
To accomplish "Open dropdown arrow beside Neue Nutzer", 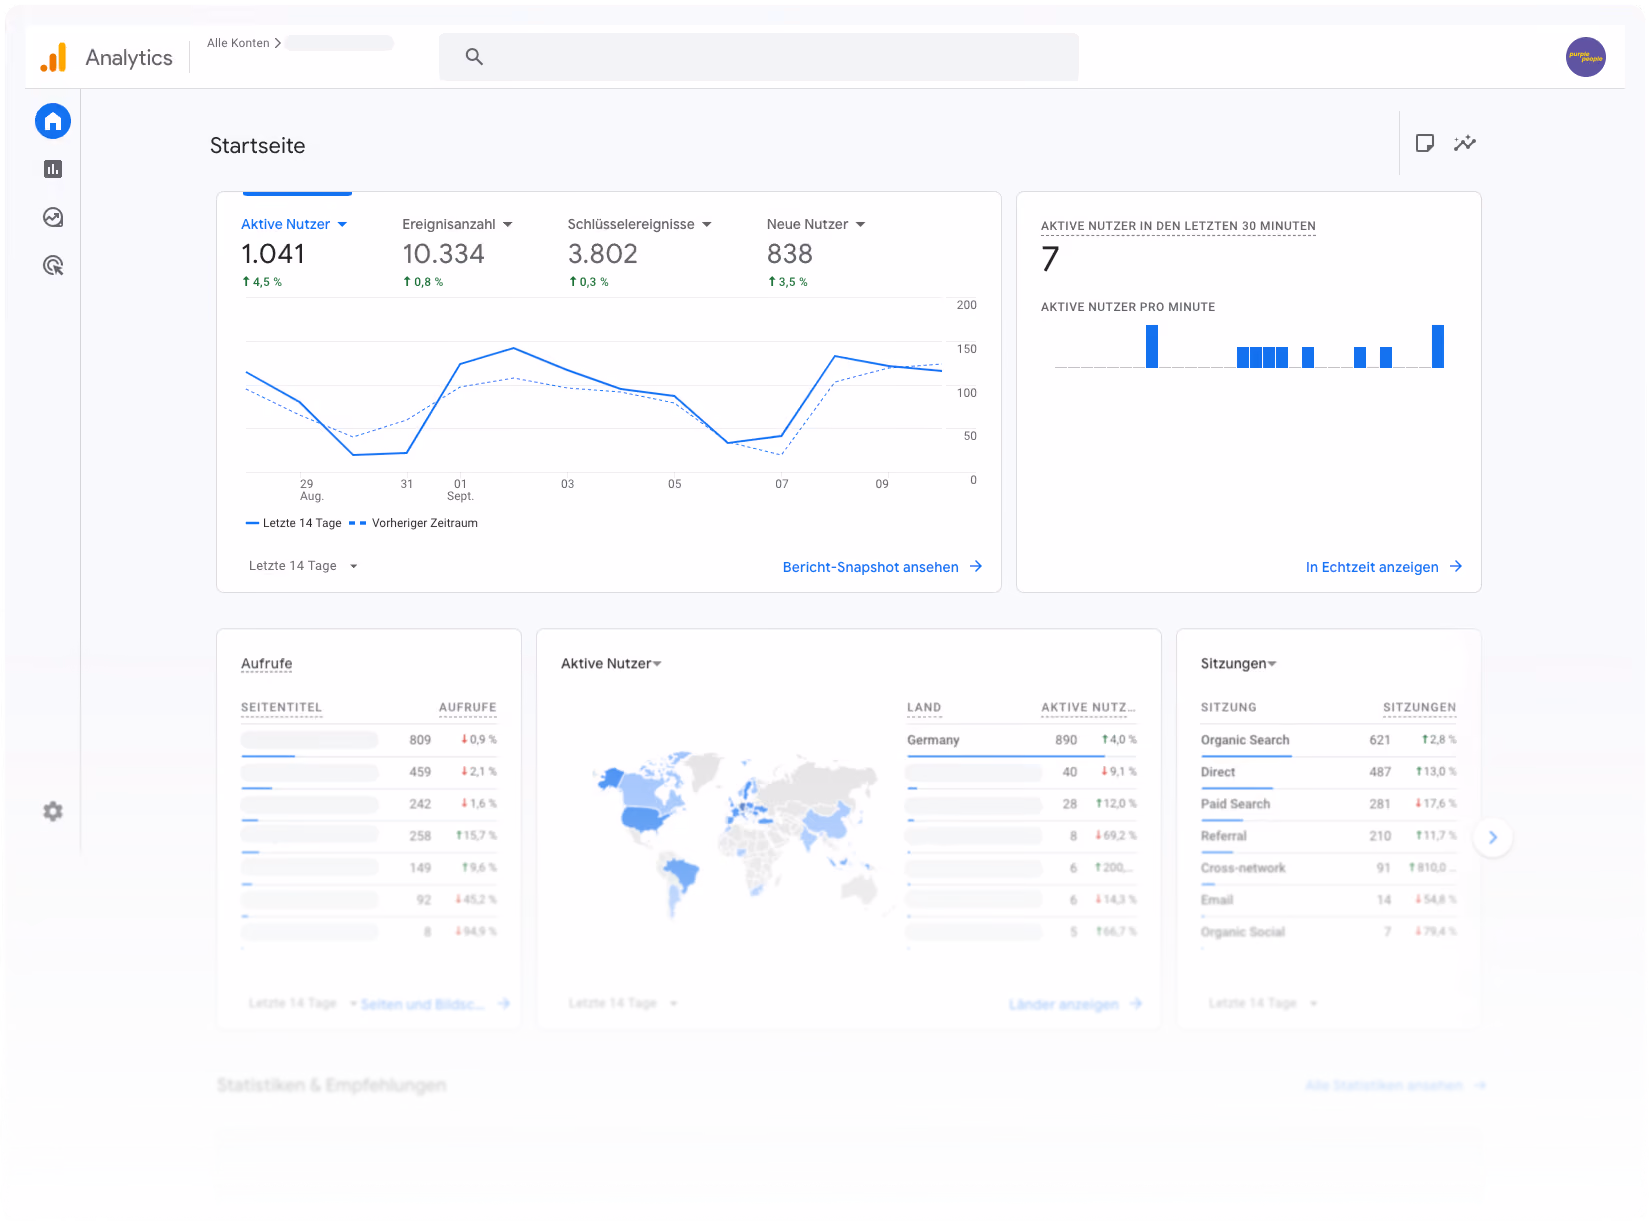I will tap(860, 225).
